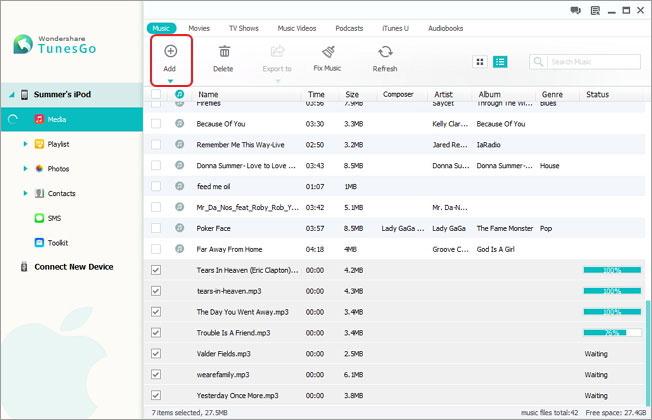
Task: Uncheck Tears In Heaven (Eric Clapton) checkbox
Action: [x=156, y=270]
